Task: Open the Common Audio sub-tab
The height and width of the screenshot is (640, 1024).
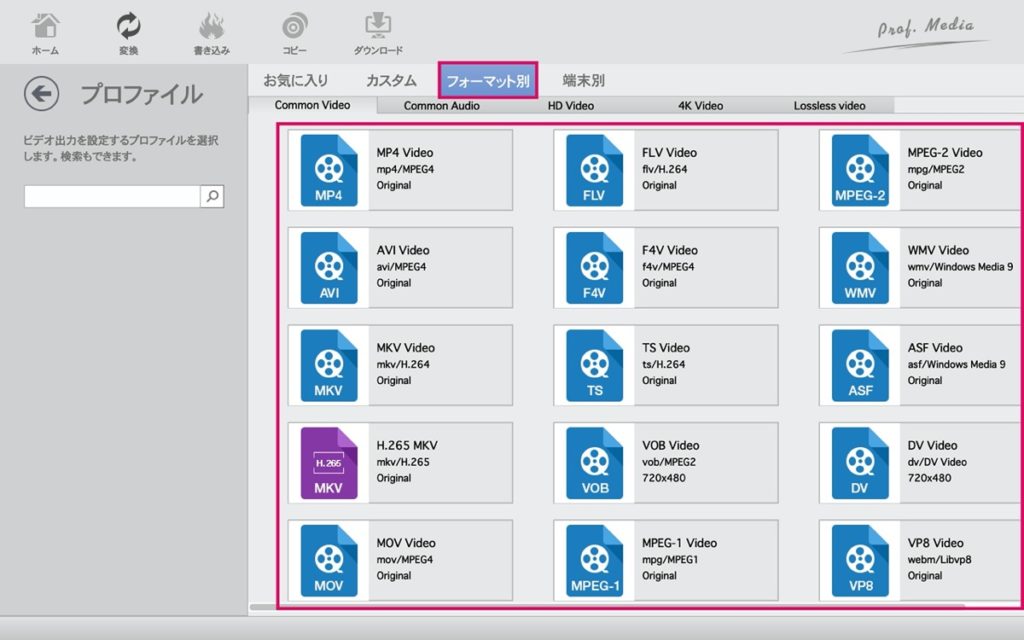Action: tap(441, 106)
